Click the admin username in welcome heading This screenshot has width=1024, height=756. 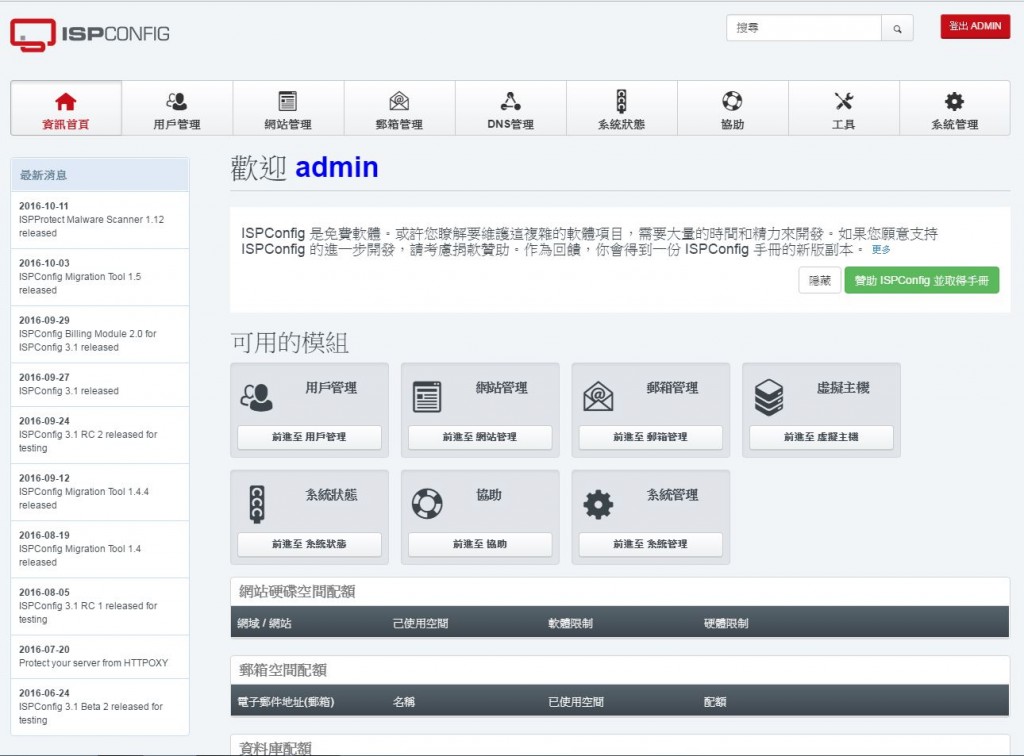point(337,168)
